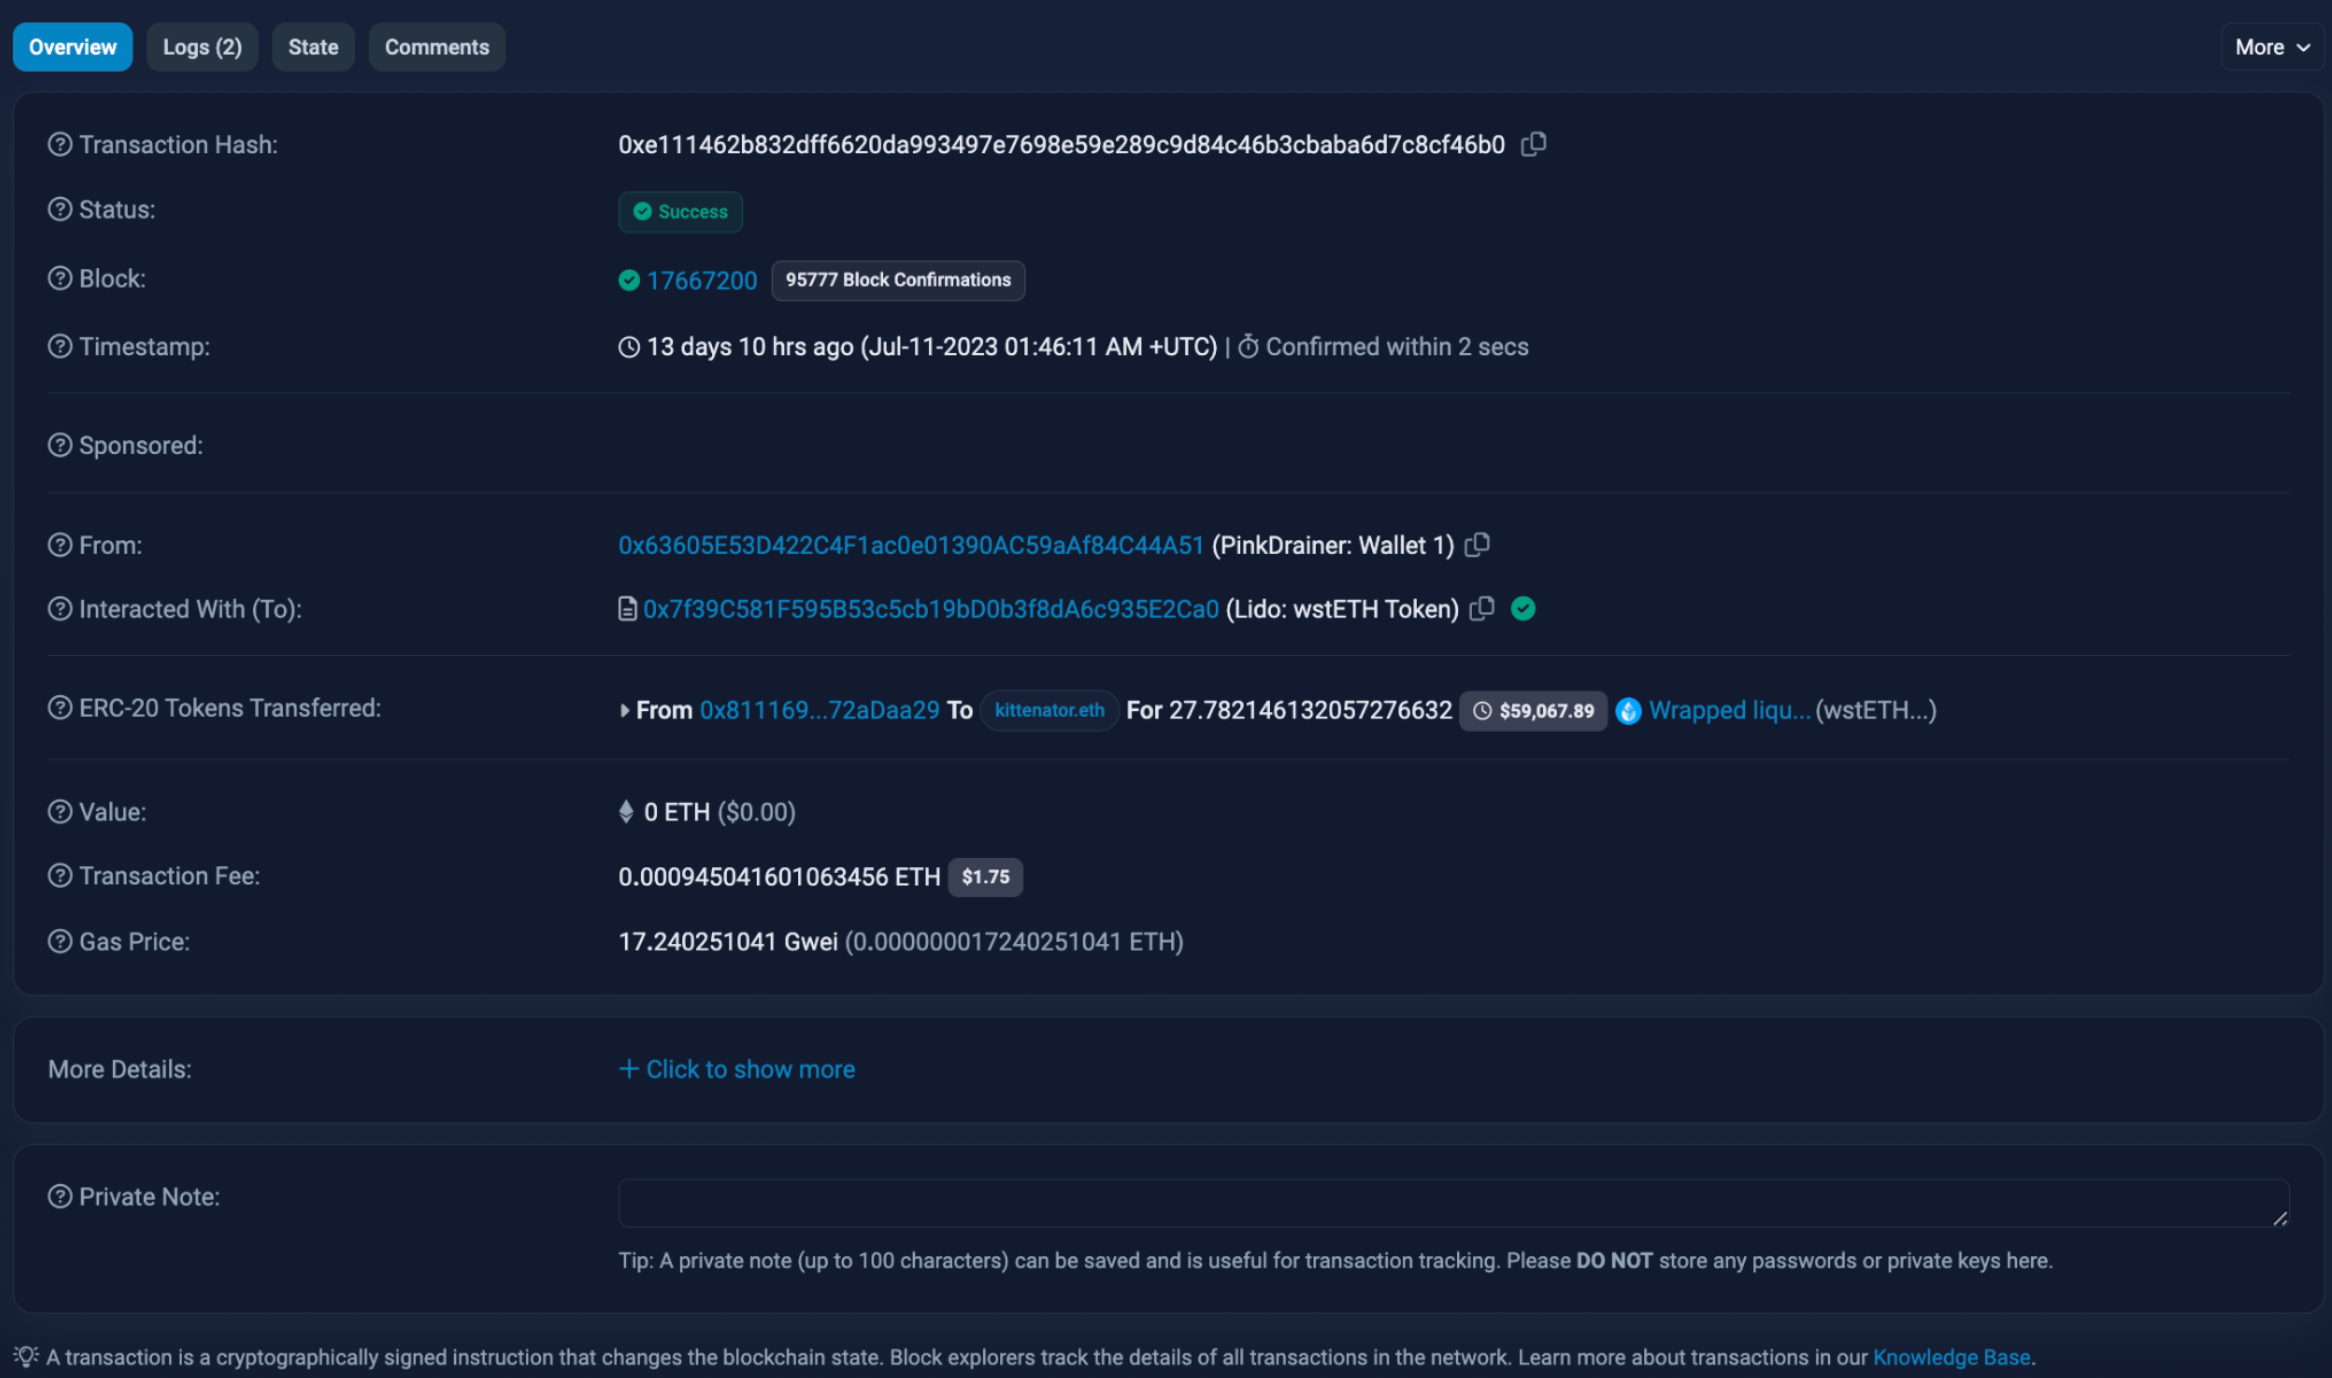Click the Private Note help icon
The height and width of the screenshot is (1378, 2332).
click(x=60, y=1197)
